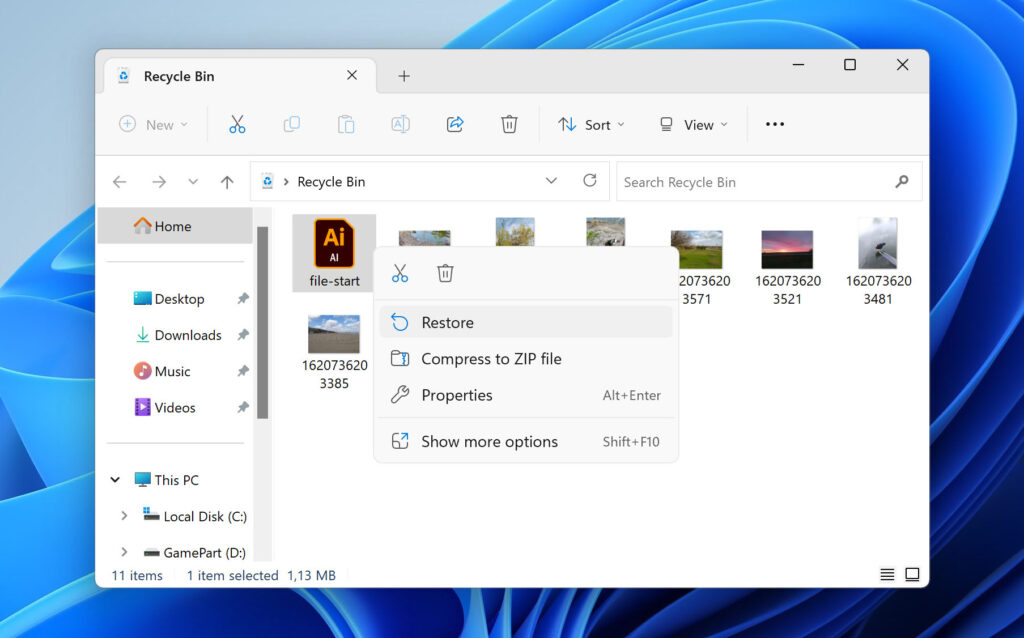Open a new tab with the plus button
The image size is (1024, 638).
coord(404,75)
